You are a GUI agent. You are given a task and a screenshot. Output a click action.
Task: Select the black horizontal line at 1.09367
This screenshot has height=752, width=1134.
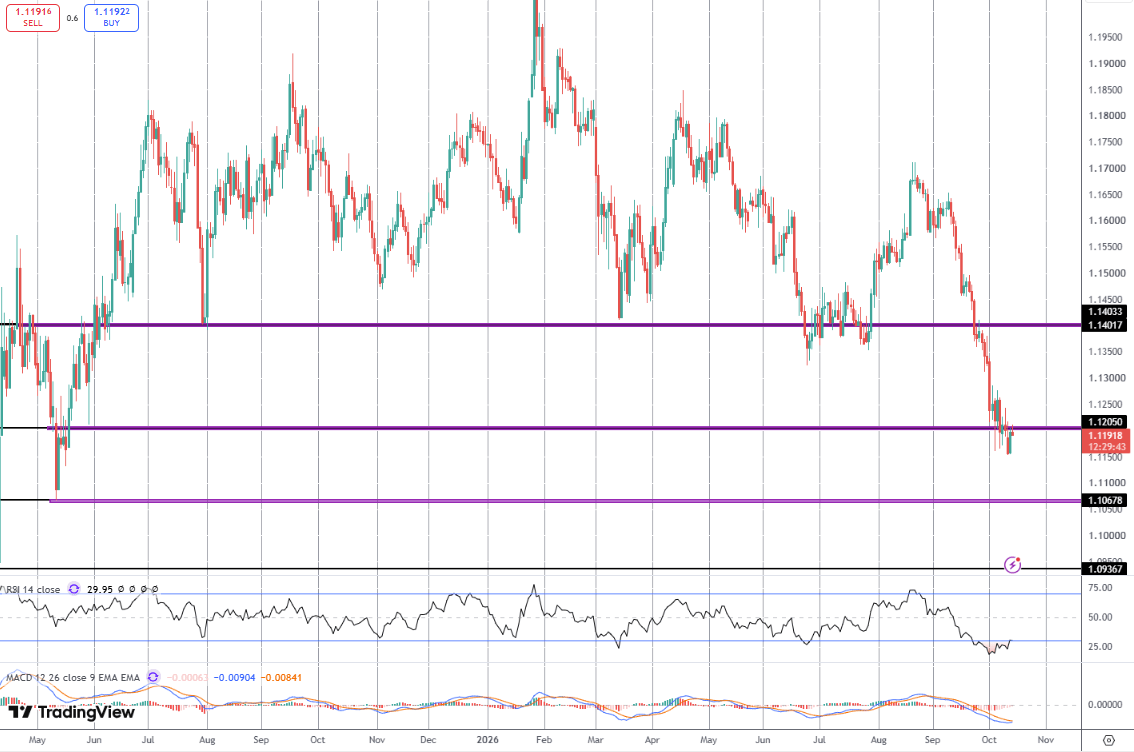point(541,569)
